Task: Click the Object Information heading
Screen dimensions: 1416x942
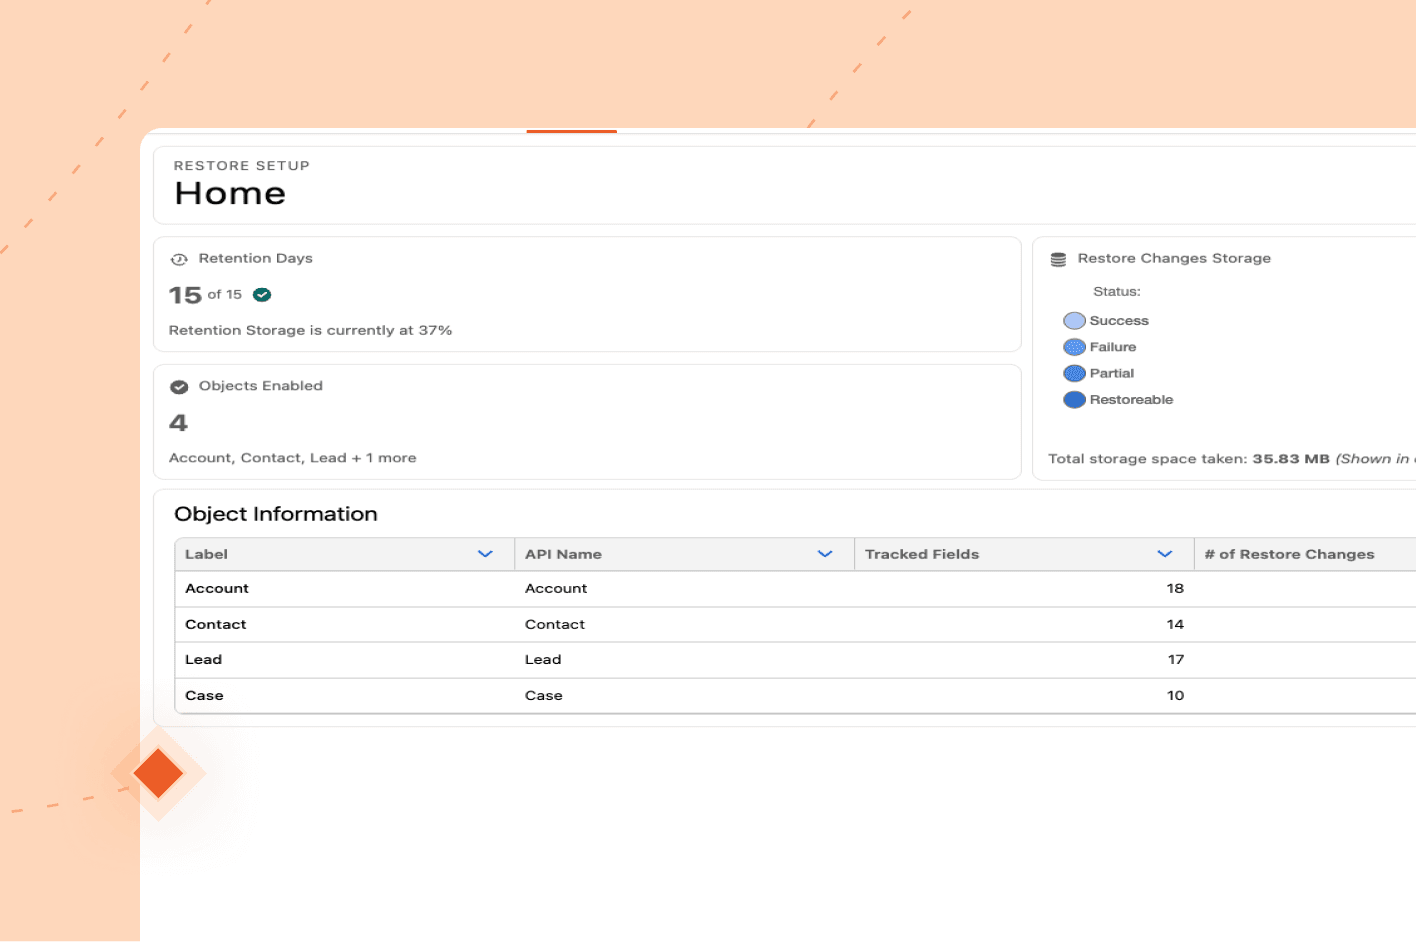Action: [x=276, y=514]
